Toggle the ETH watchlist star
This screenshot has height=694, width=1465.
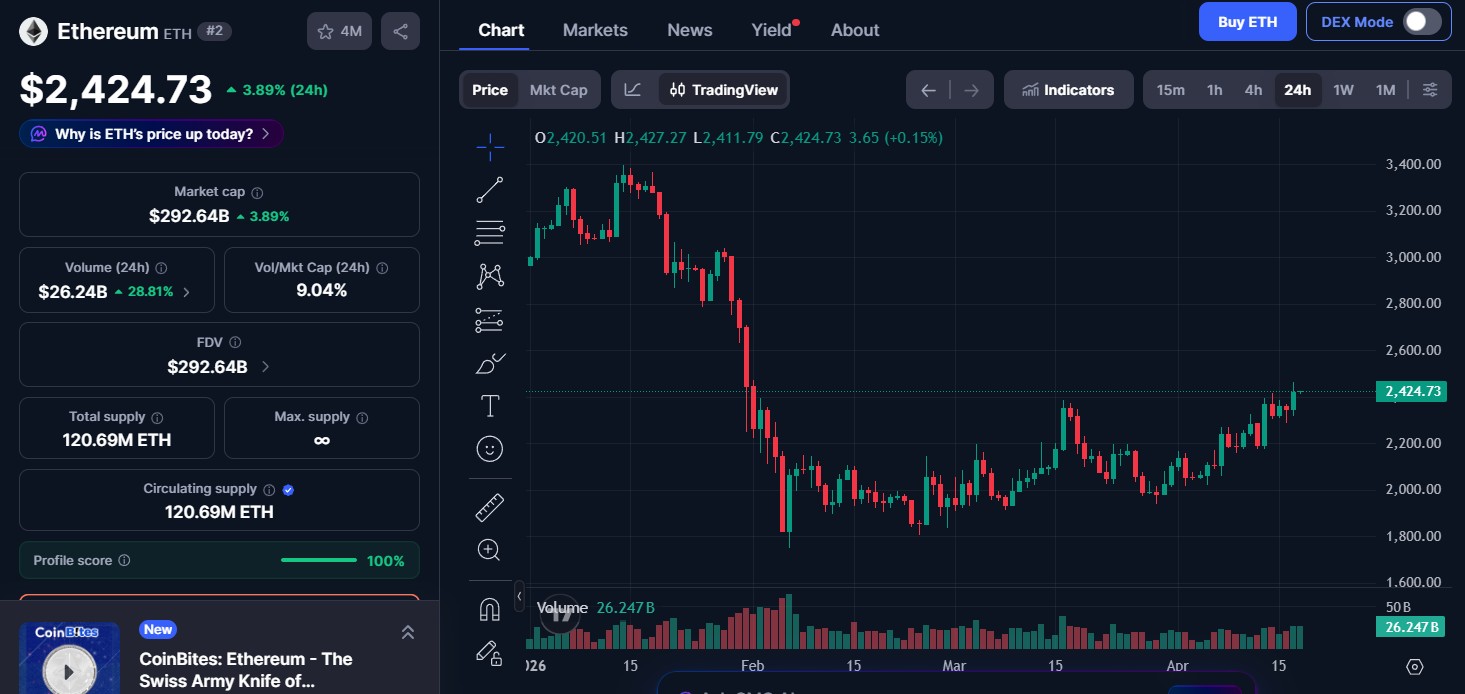(x=325, y=31)
